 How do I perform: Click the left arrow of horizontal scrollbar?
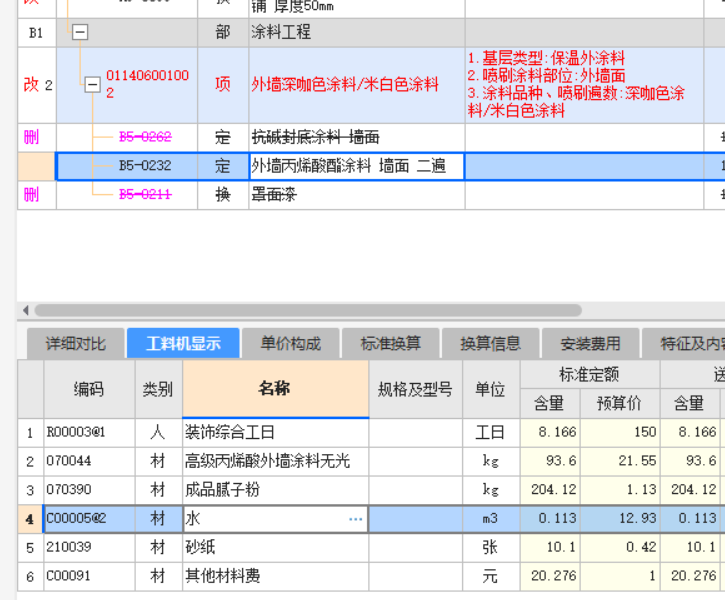pyautogui.click(x=26, y=310)
